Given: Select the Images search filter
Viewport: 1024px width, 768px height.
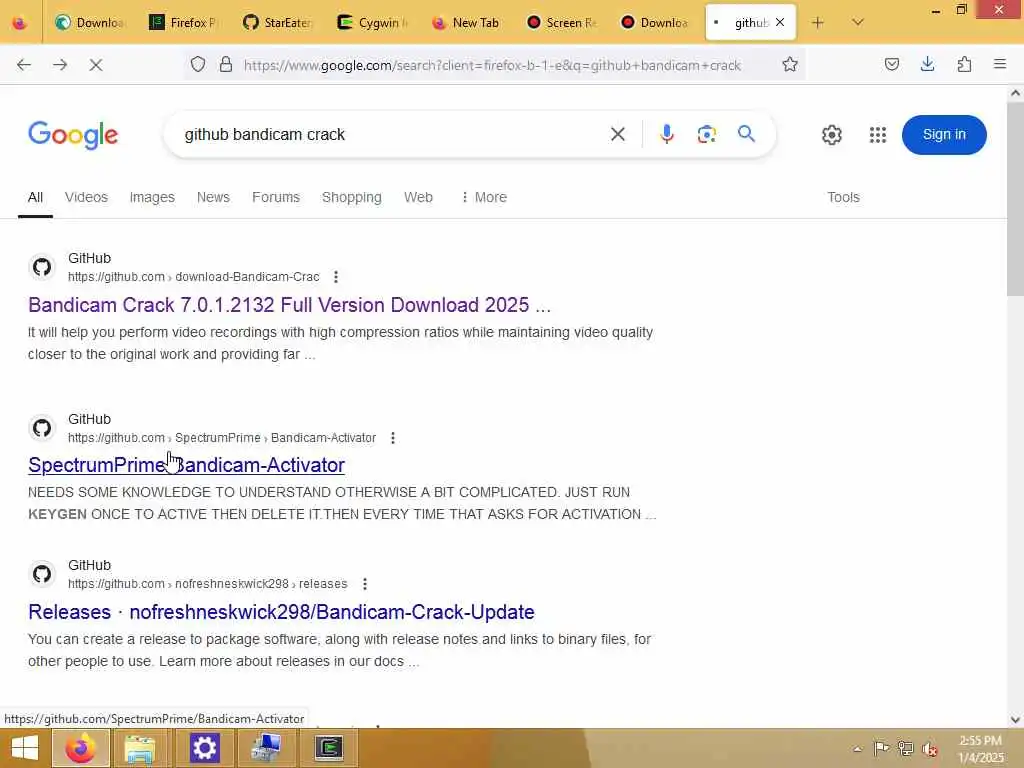Looking at the screenshot, I should pyautogui.click(x=152, y=197).
